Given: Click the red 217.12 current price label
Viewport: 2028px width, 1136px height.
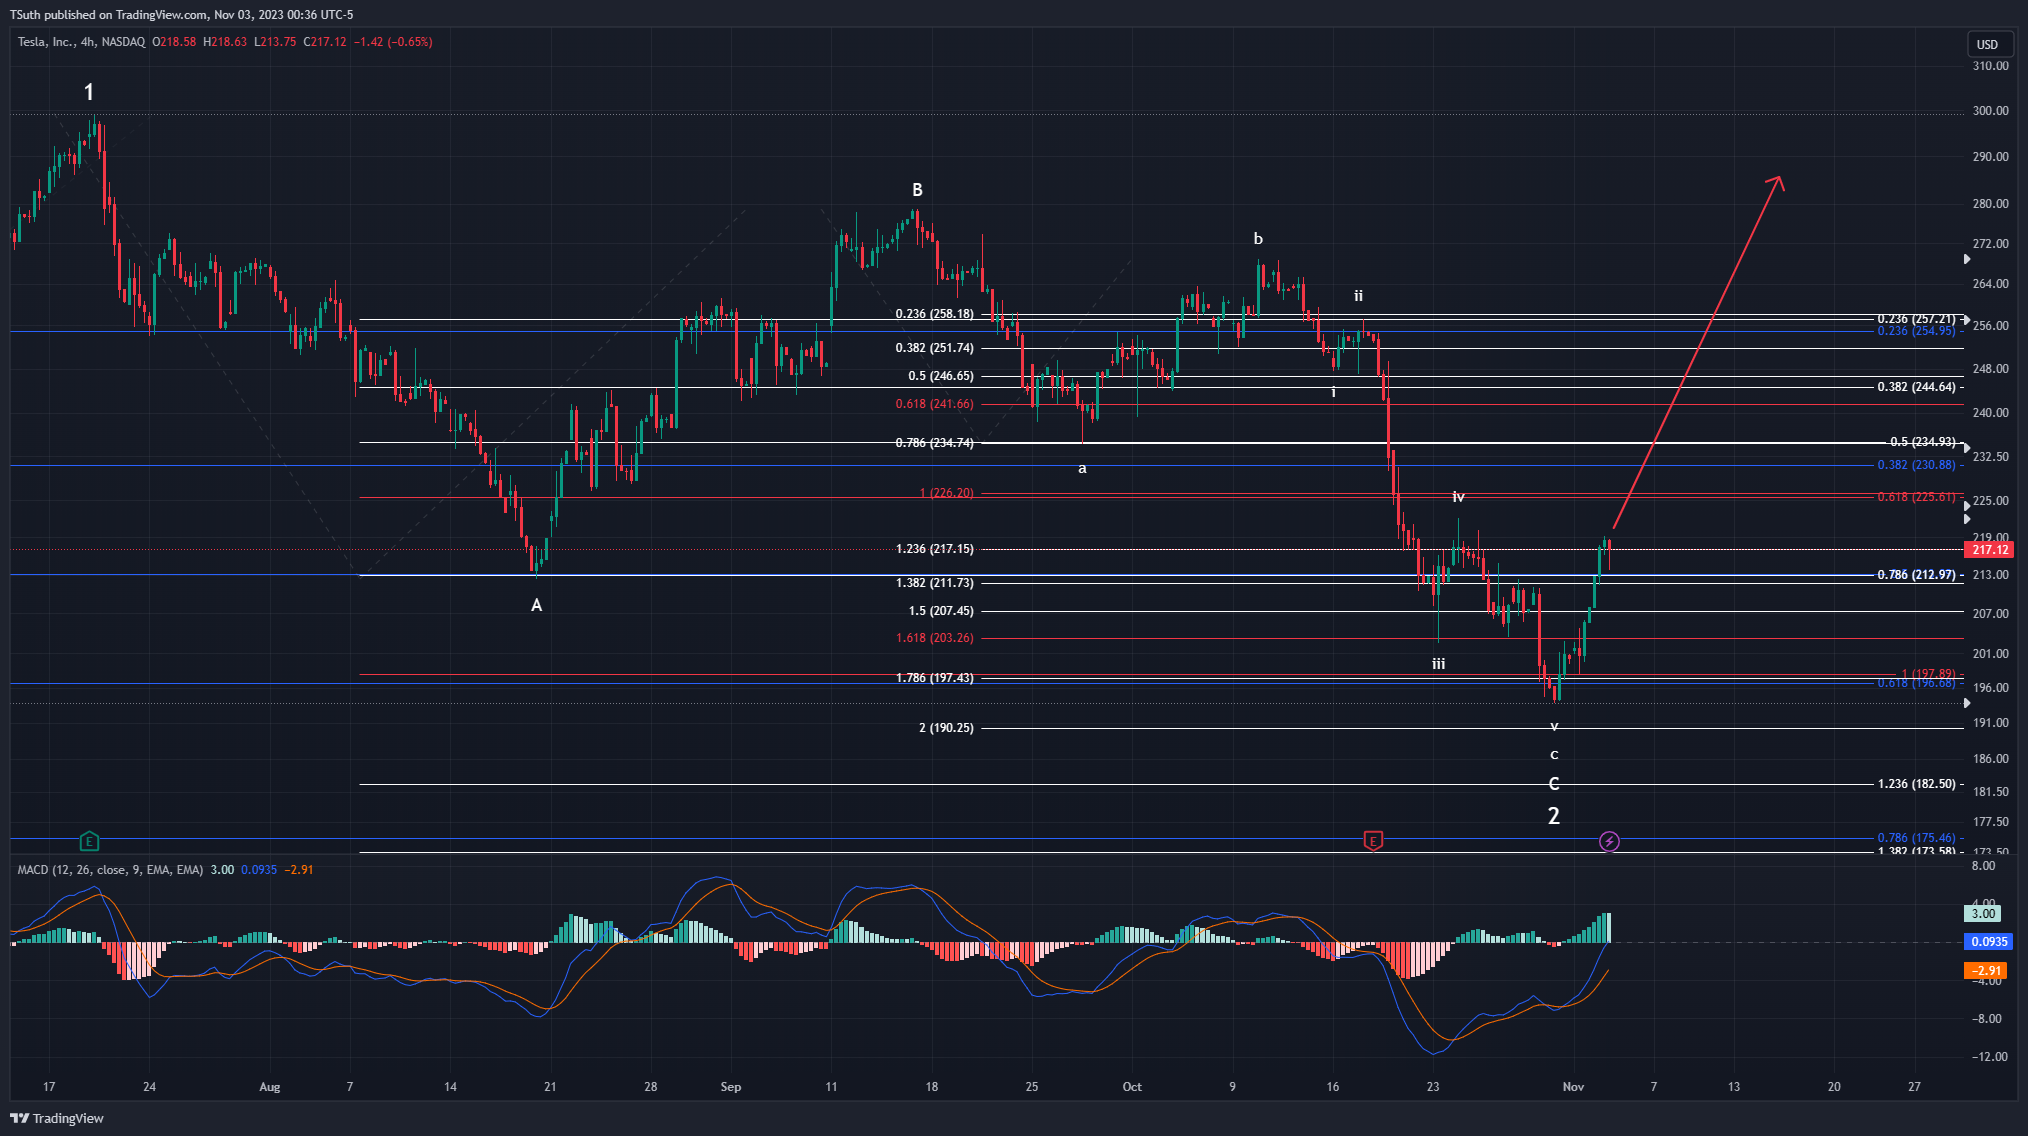Looking at the screenshot, I should pos(1989,549).
